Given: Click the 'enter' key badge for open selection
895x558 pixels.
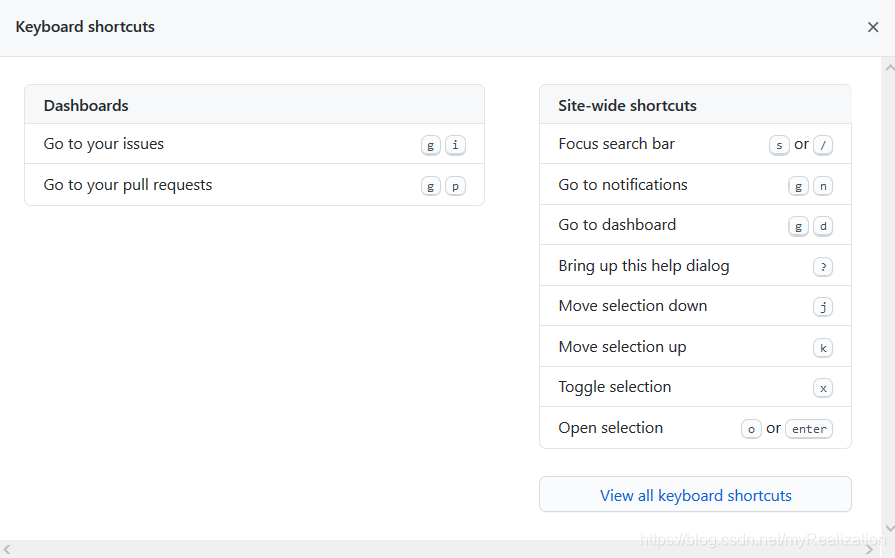Looking at the screenshot, I should [809, 429].
